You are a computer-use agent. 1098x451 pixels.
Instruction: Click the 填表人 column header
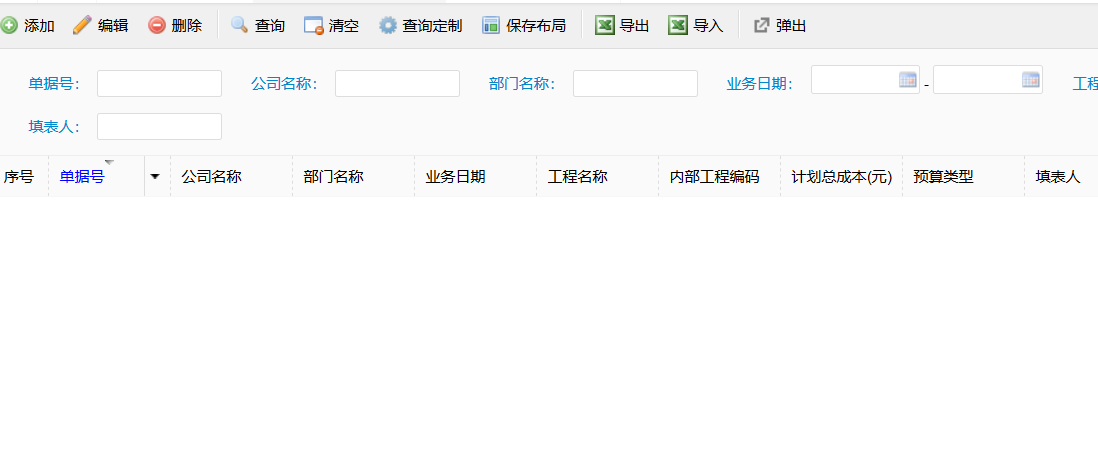click(1058, 177)
